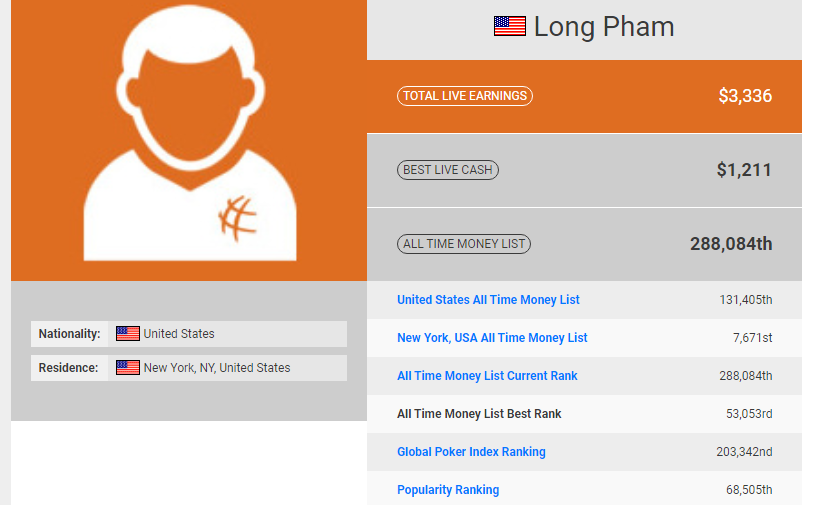This screenshot has height=505, width=816.
Task: Click the United States nationality text
Action: pos(179,334)
